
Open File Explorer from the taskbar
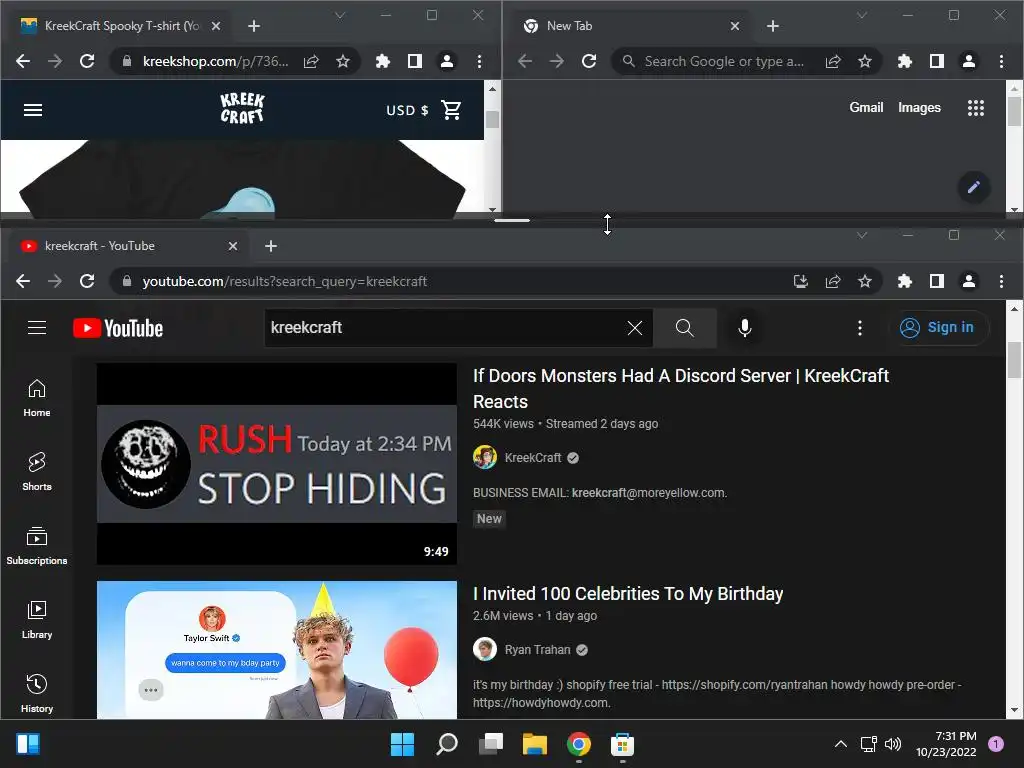(x=534, y=744)
